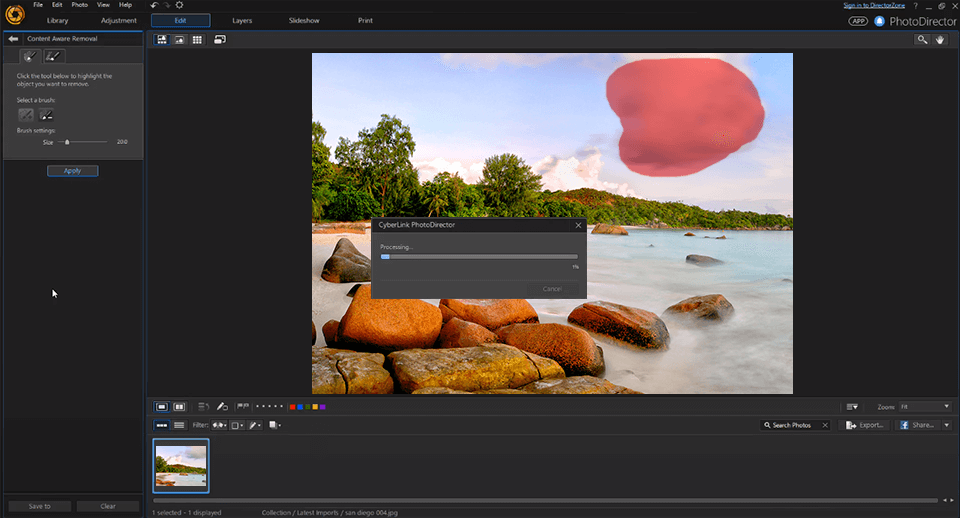This screenshot has height=518, width=960.
Task: Click the back arrow in Content Aware Removal
Action: (13, 38)
